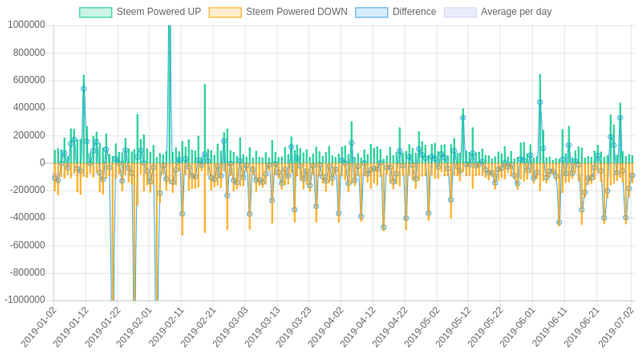The width and height of the screenshot is (640, 361).
Task: Click the -400000 y-axis value
Action: point(27,218)
